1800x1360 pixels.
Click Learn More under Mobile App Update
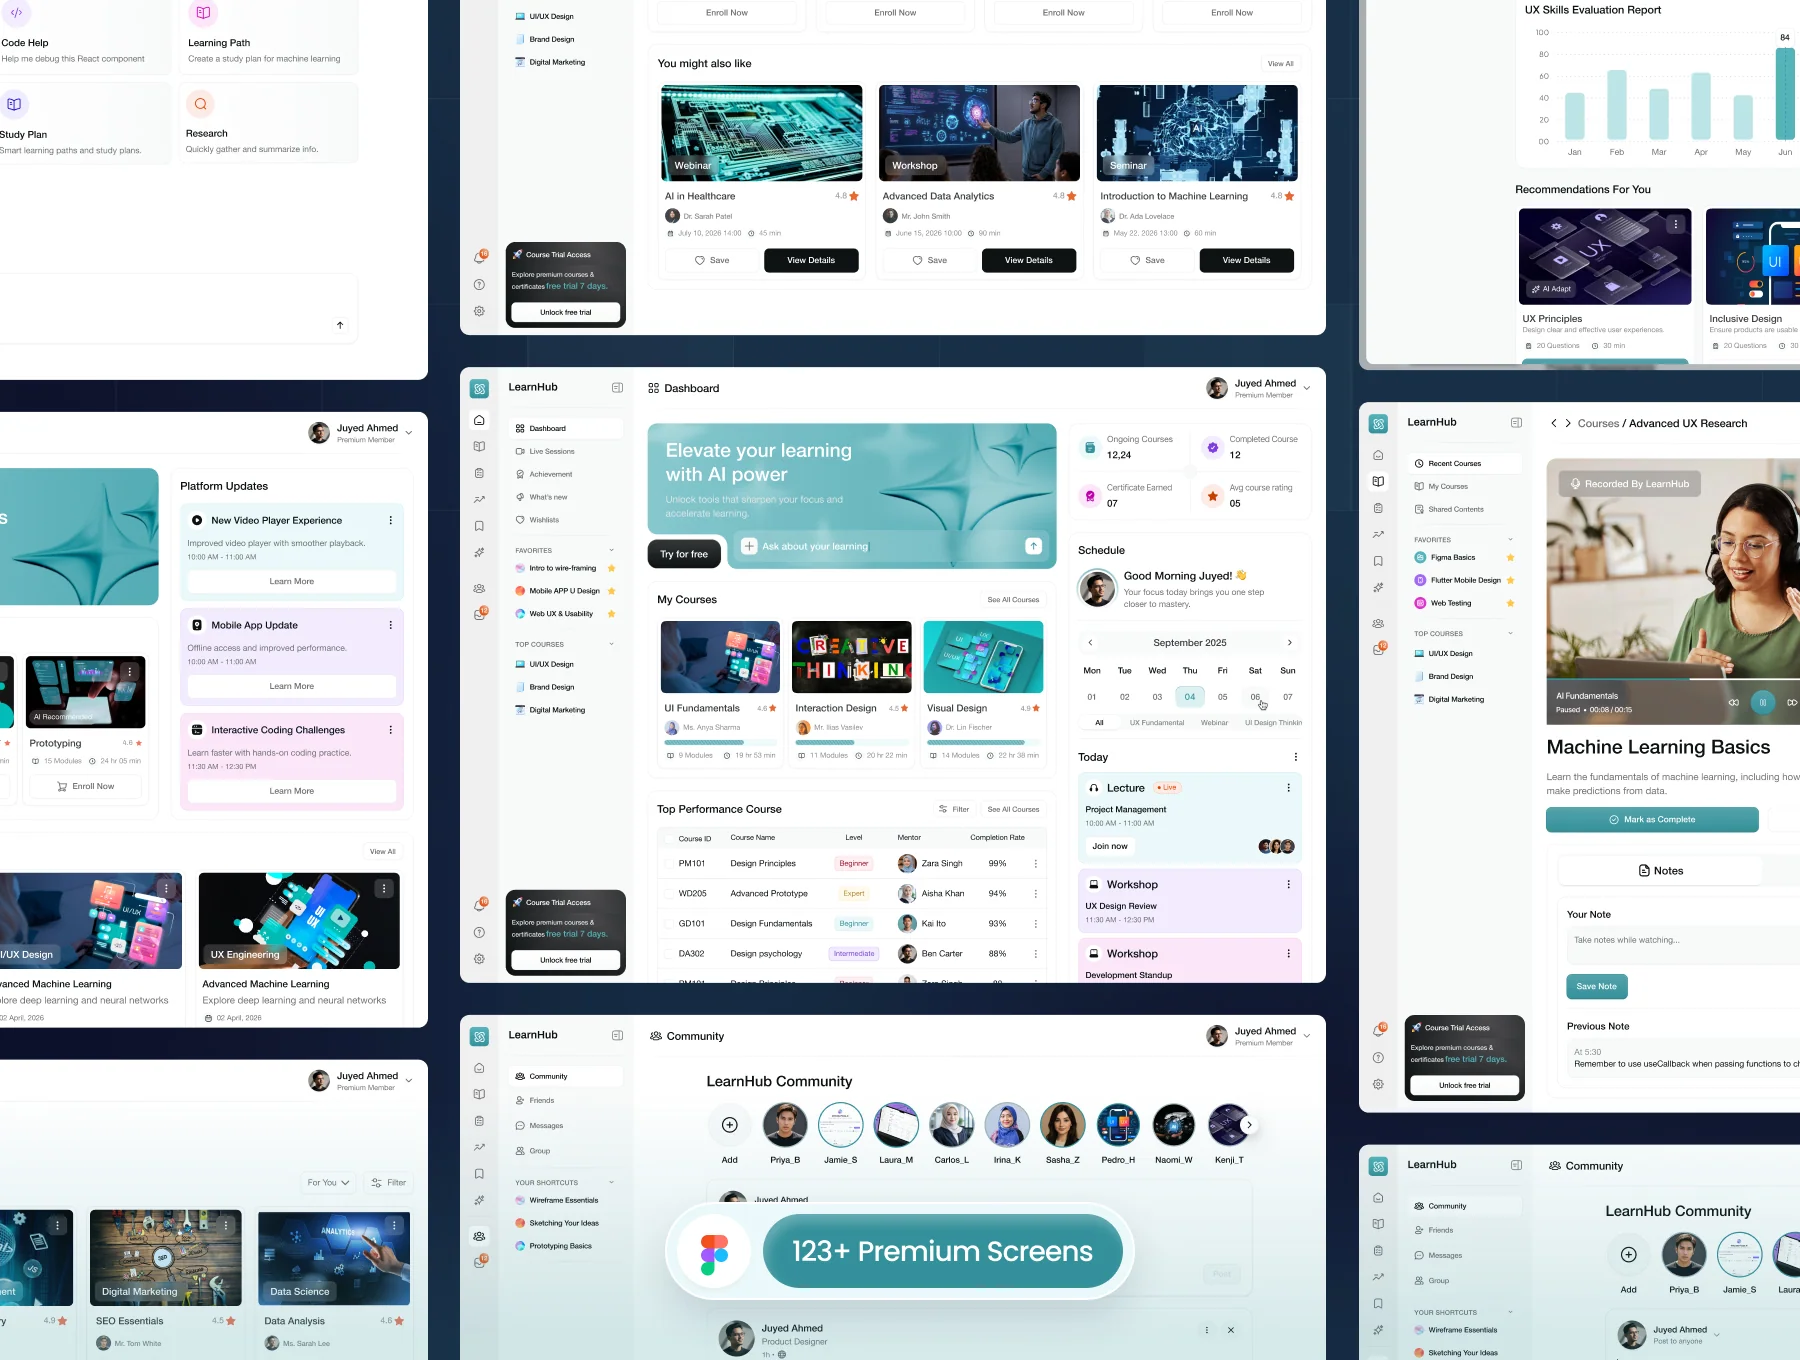click(x=292, y=686)
